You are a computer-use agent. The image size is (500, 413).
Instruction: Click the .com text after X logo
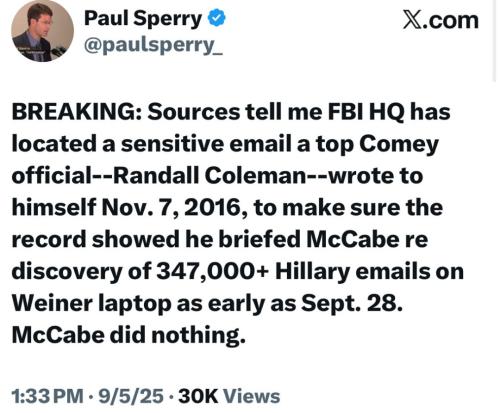point(451,21)
